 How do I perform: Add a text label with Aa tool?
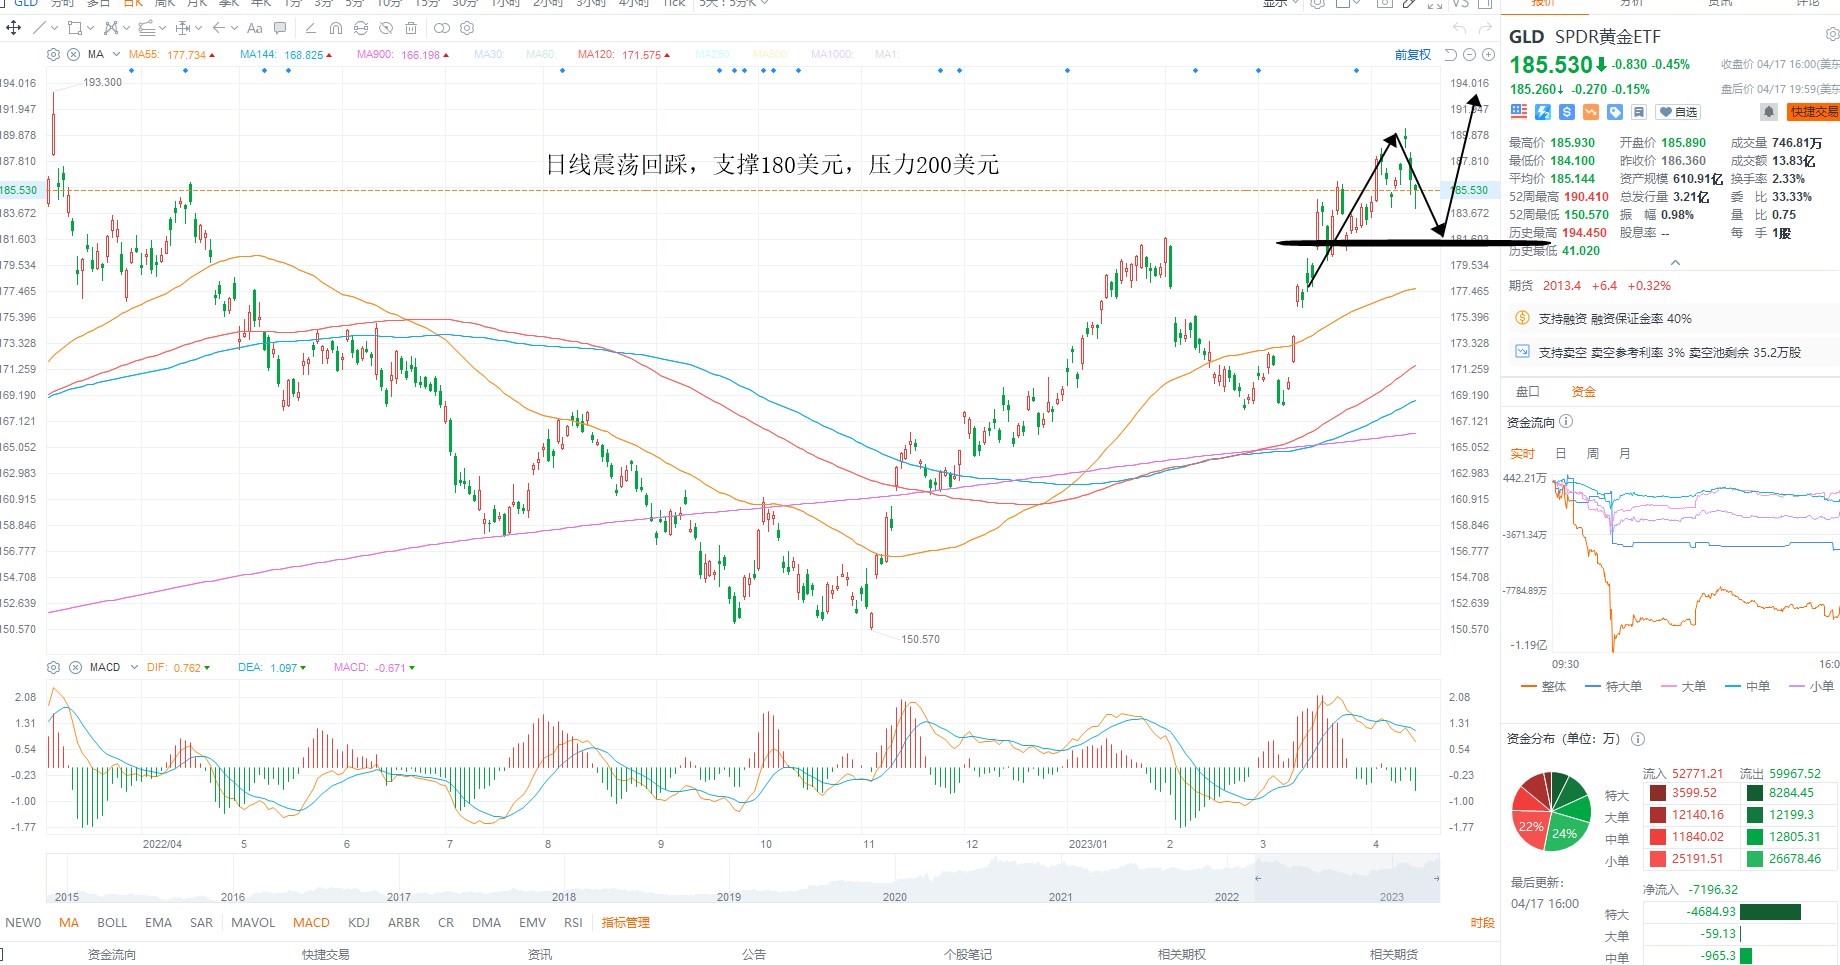(255, 28)
